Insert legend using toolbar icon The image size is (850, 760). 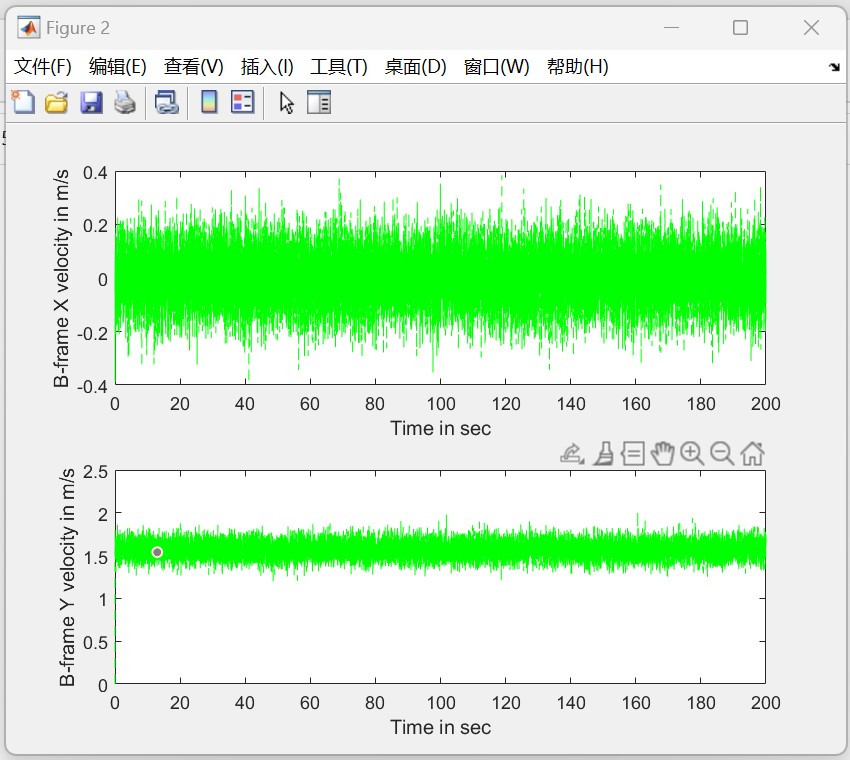(242, 102)
